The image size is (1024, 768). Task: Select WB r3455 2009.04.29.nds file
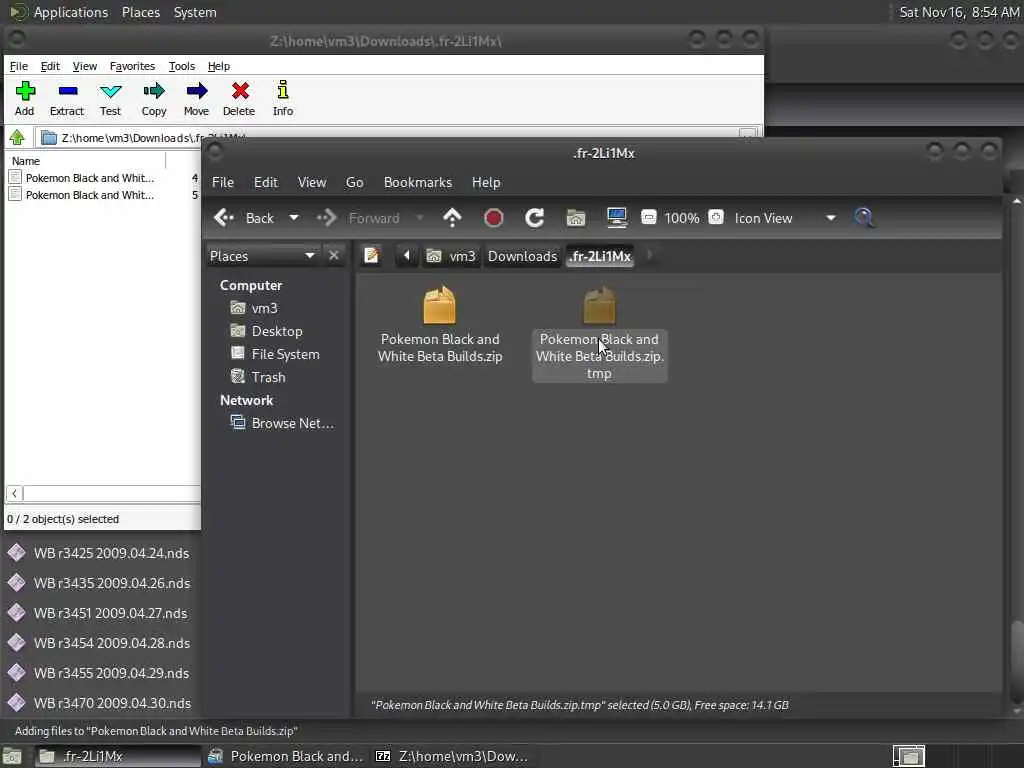(99, 673)
